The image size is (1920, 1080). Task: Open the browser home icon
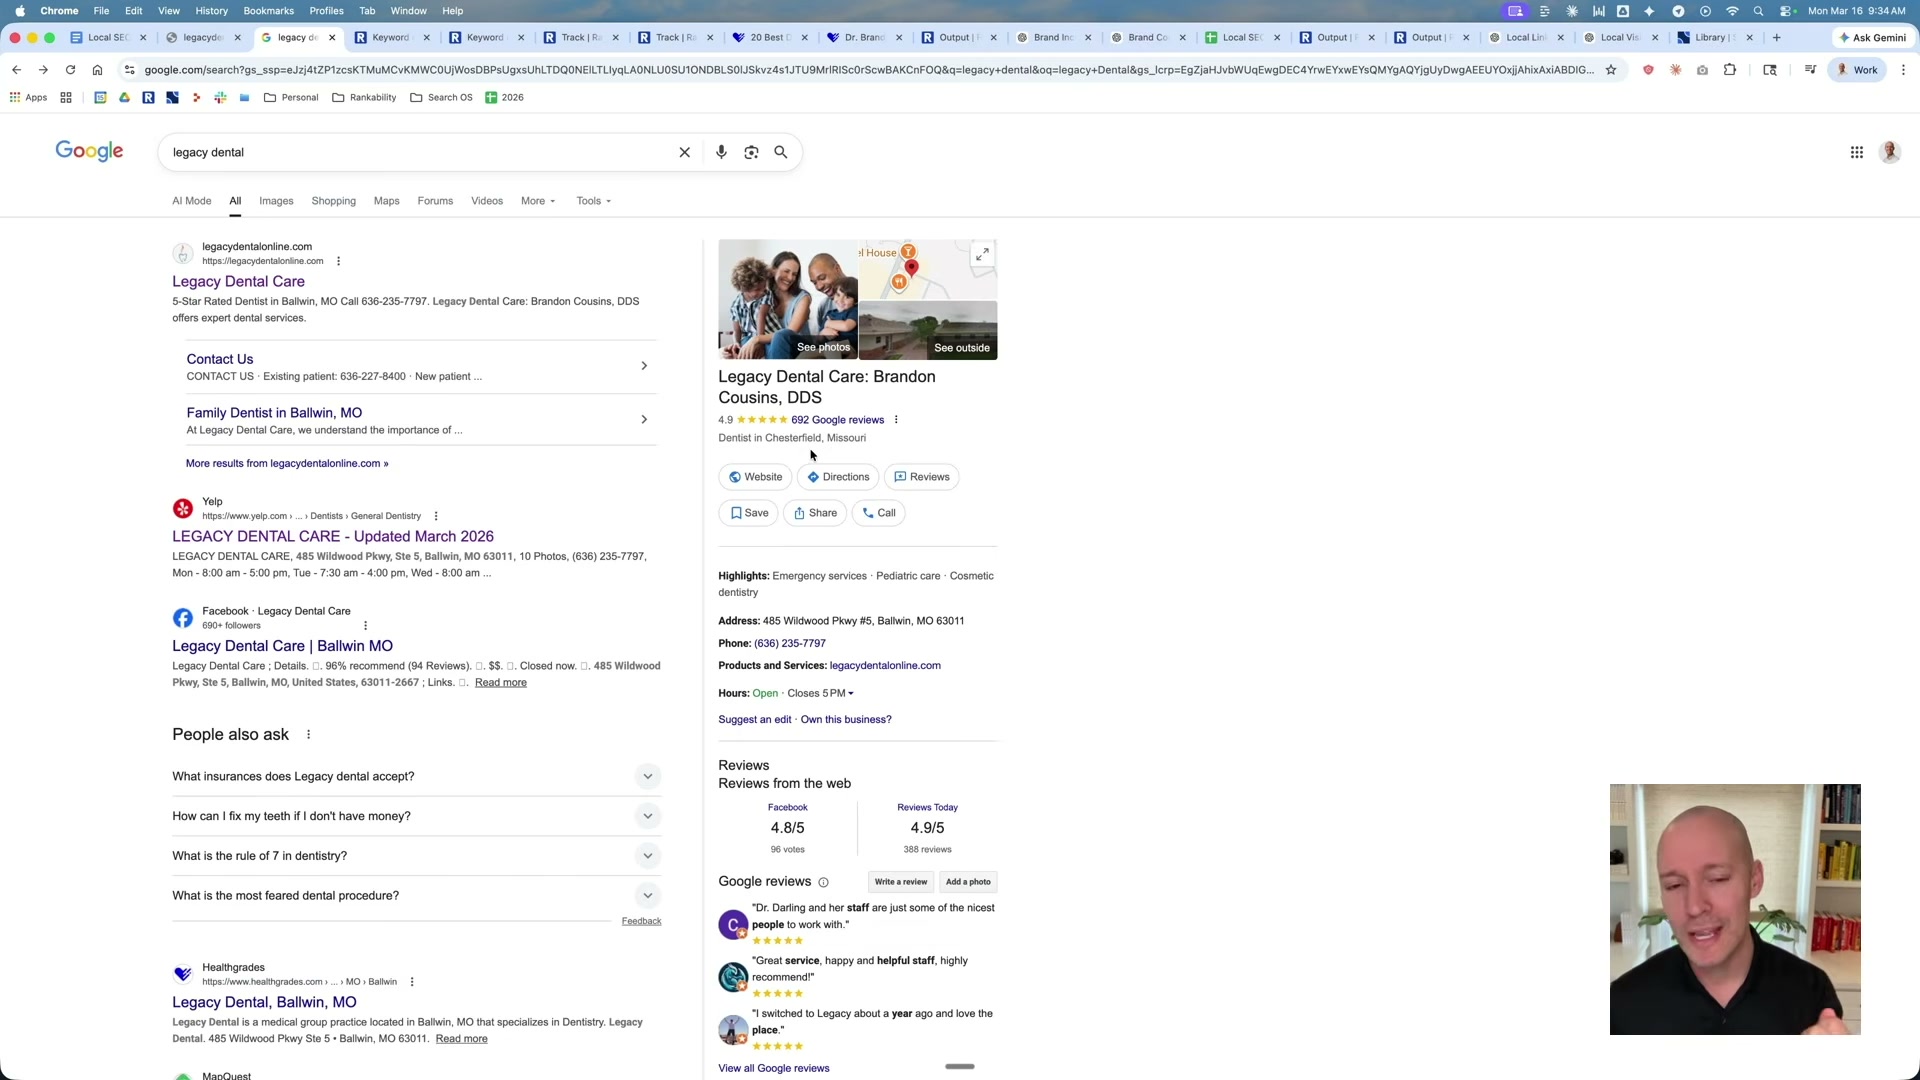[x=97, y=70]
